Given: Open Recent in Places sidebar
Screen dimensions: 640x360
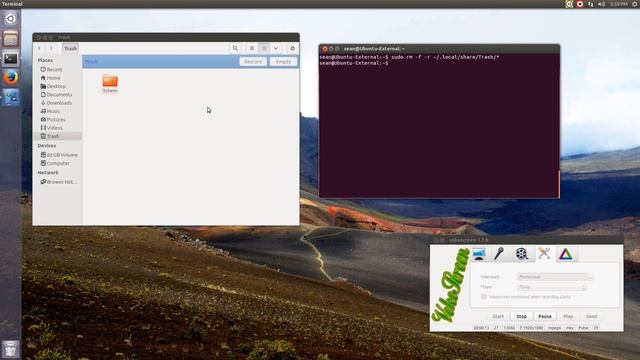Looking at the screenshot, I should (51, 69).
